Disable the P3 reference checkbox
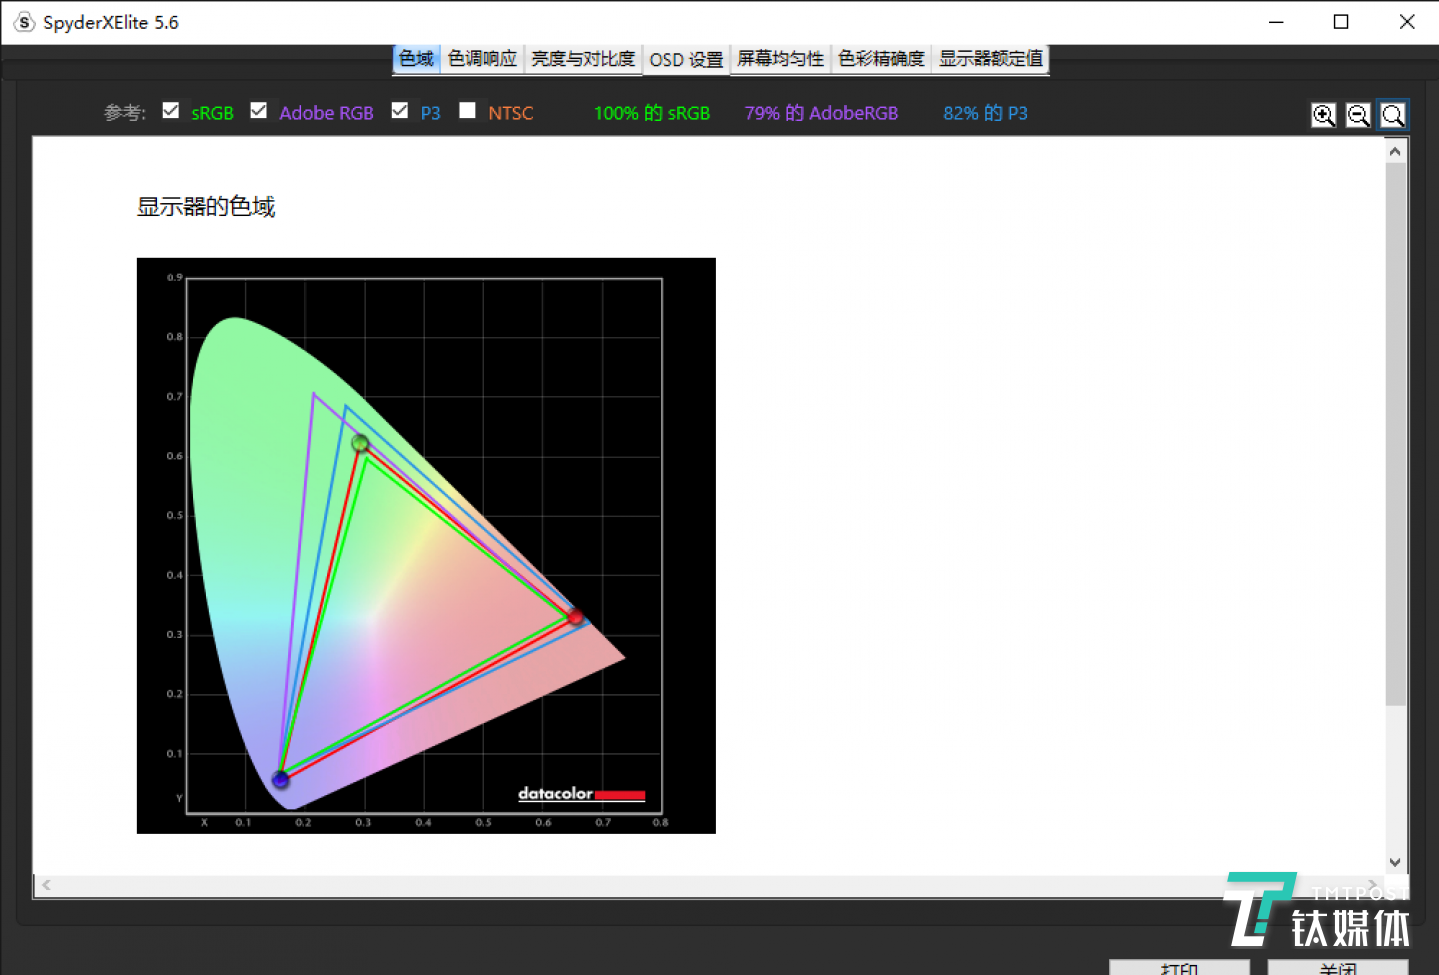The width and height of the screenshot is (1439, 975). [x=400, y=111]
